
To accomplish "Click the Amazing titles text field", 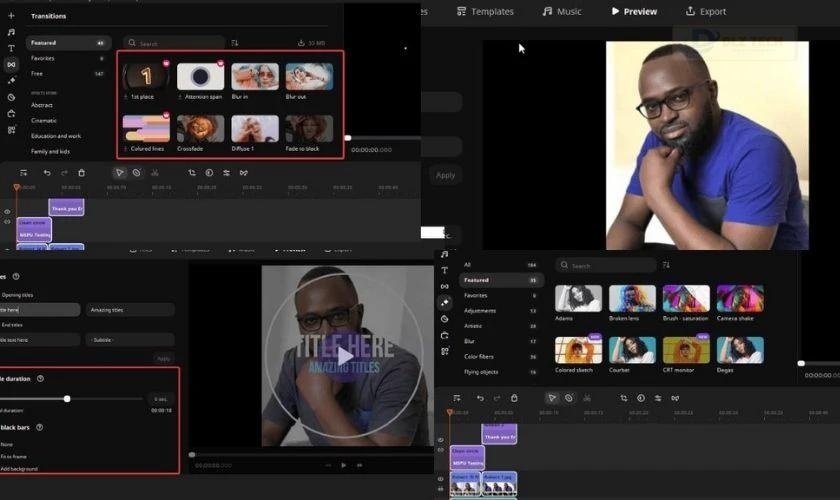I will 130,310.
